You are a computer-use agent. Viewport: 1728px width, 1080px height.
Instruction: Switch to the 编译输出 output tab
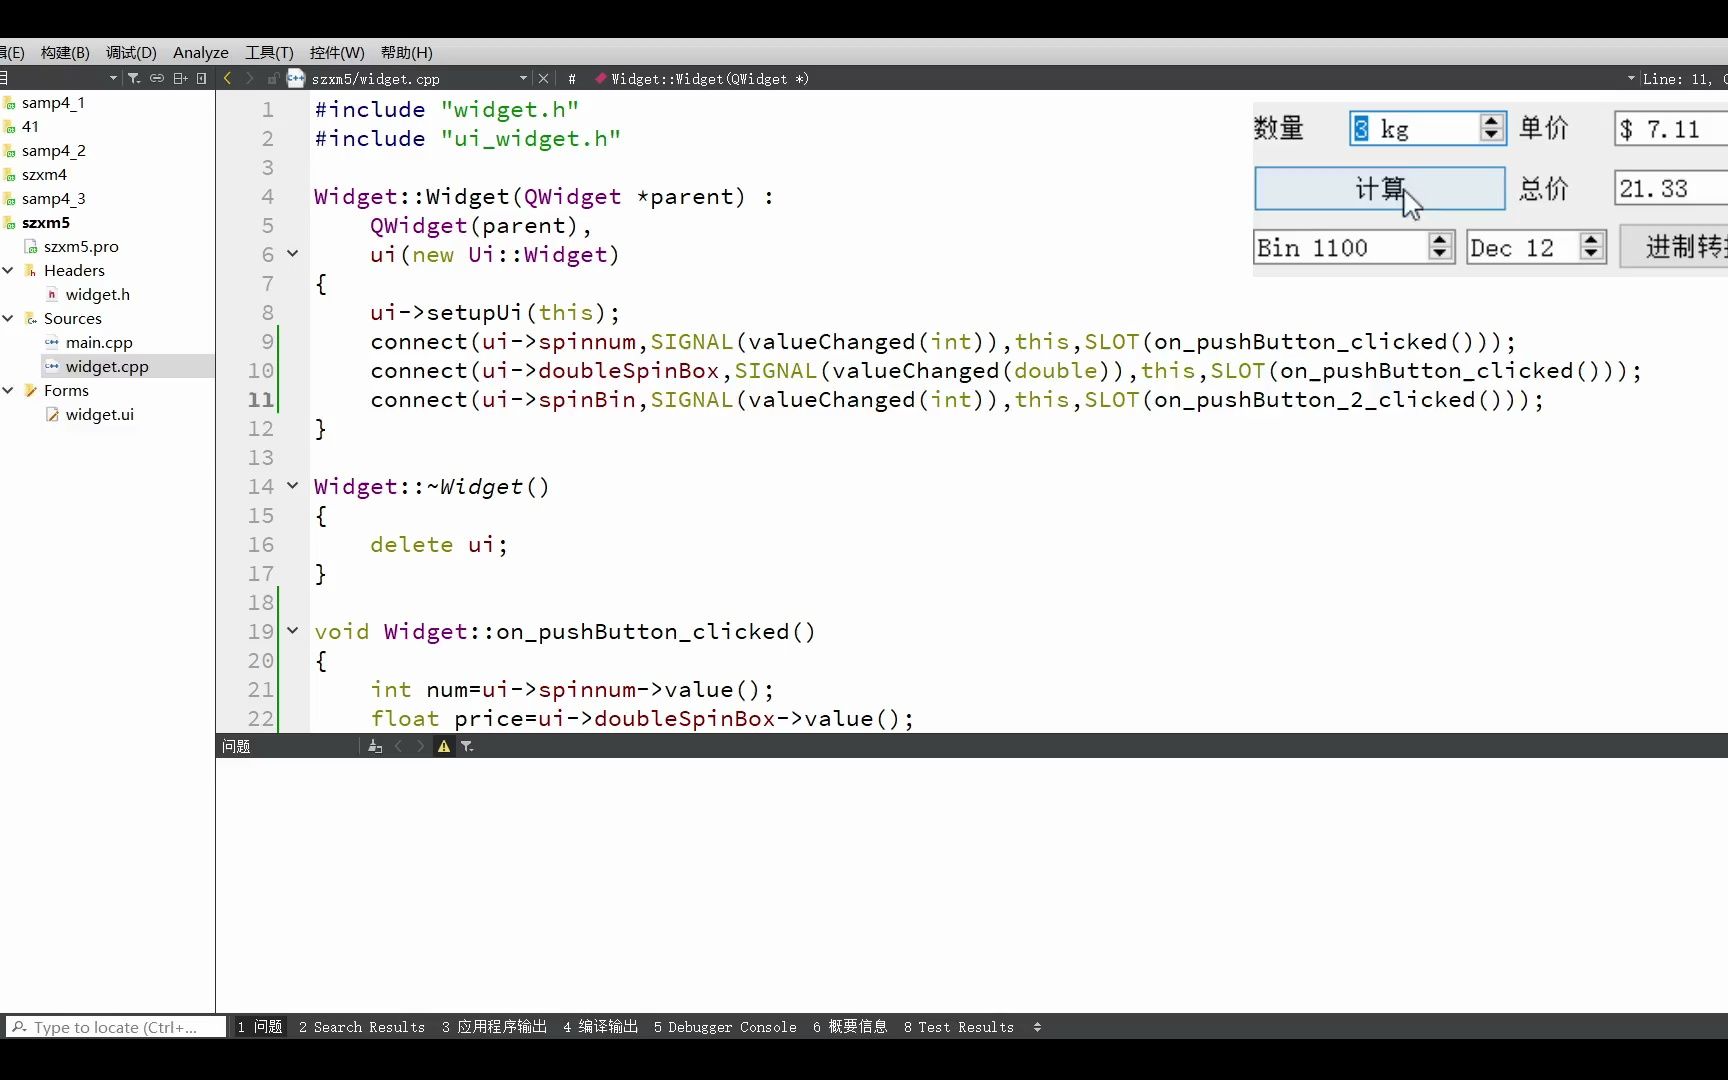(x=600, y=1027)
